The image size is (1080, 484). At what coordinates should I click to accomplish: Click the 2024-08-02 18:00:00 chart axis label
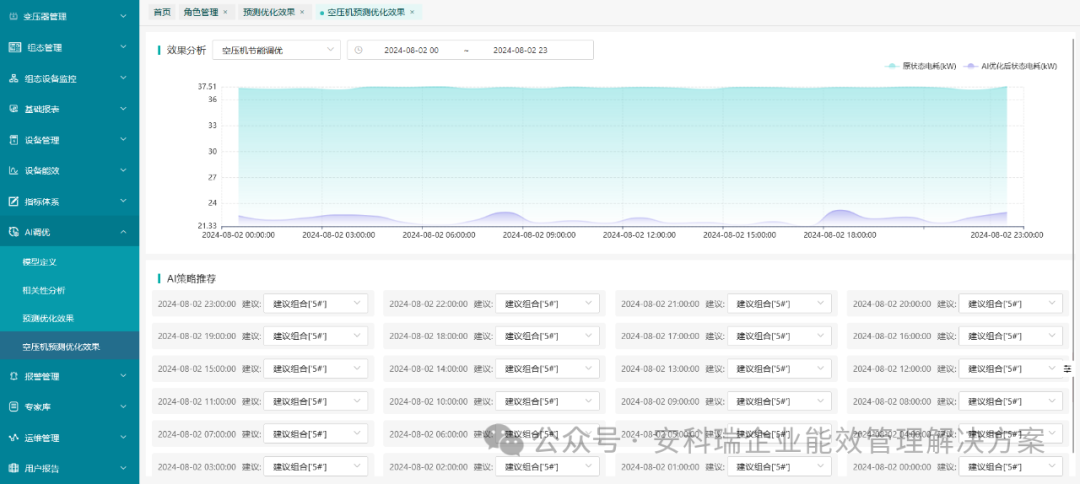(x=840, y=235)
